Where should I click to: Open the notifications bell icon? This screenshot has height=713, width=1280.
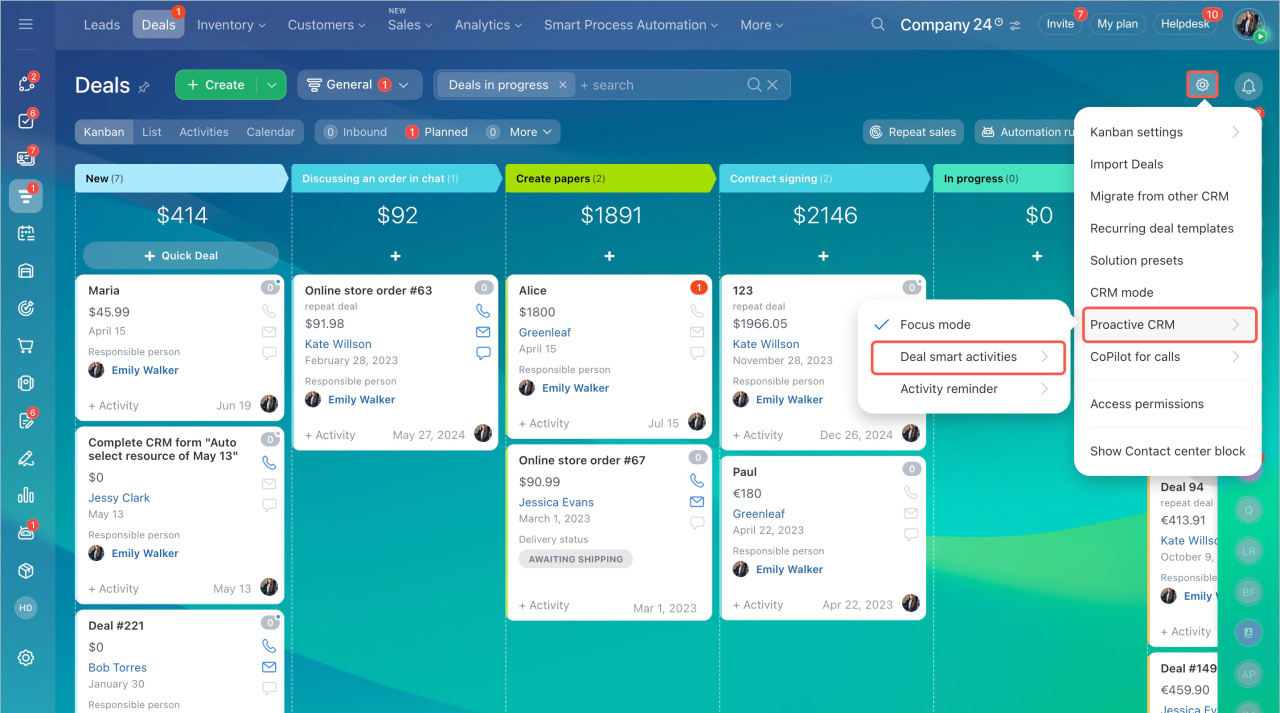tap(1248, 86)
